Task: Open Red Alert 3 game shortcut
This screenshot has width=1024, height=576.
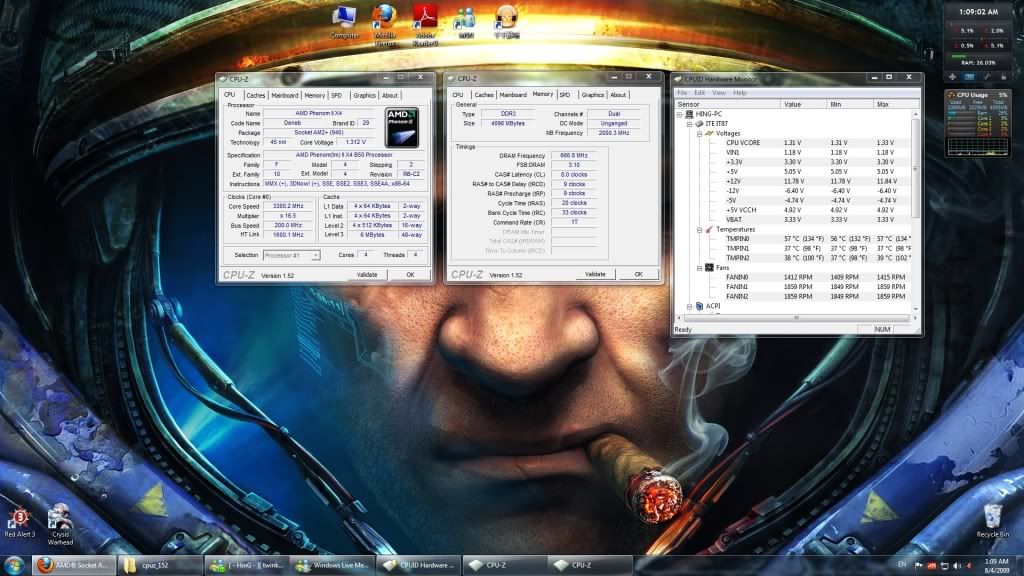Action: click(20, 519)
